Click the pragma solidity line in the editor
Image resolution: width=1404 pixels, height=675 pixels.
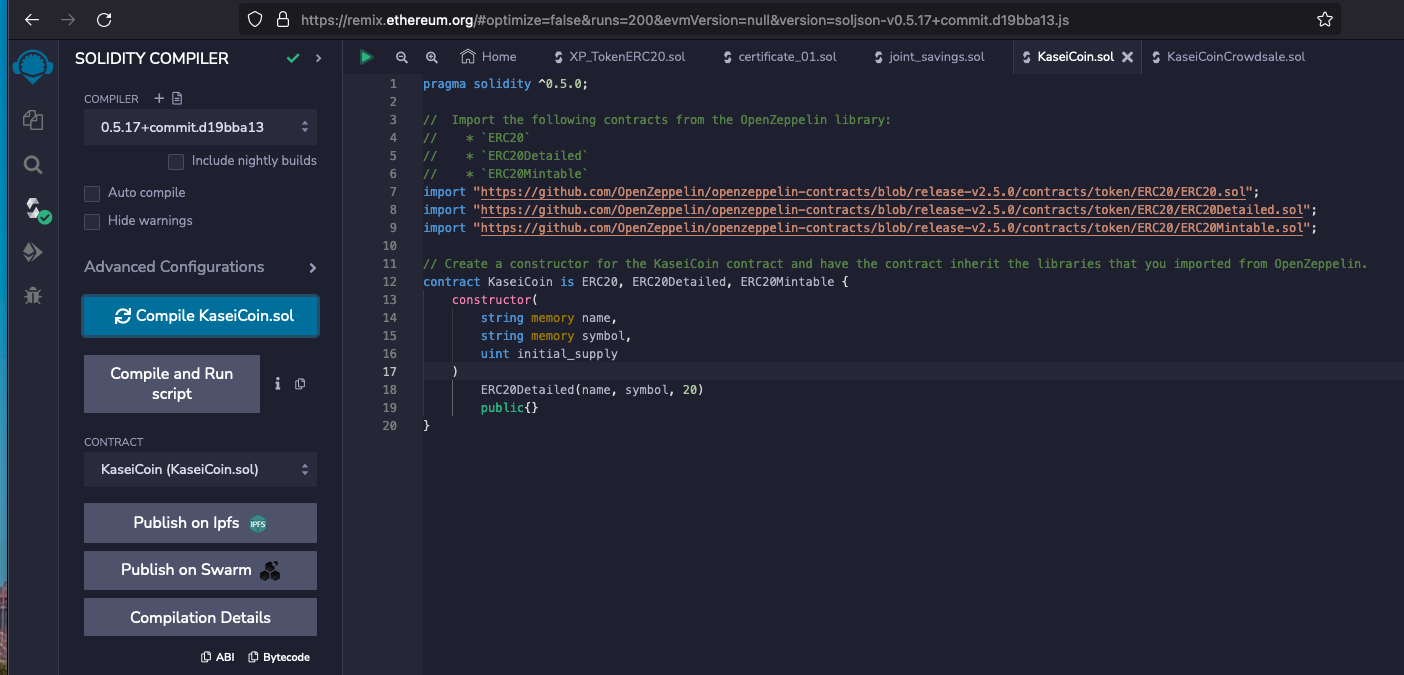coord(506,84)
